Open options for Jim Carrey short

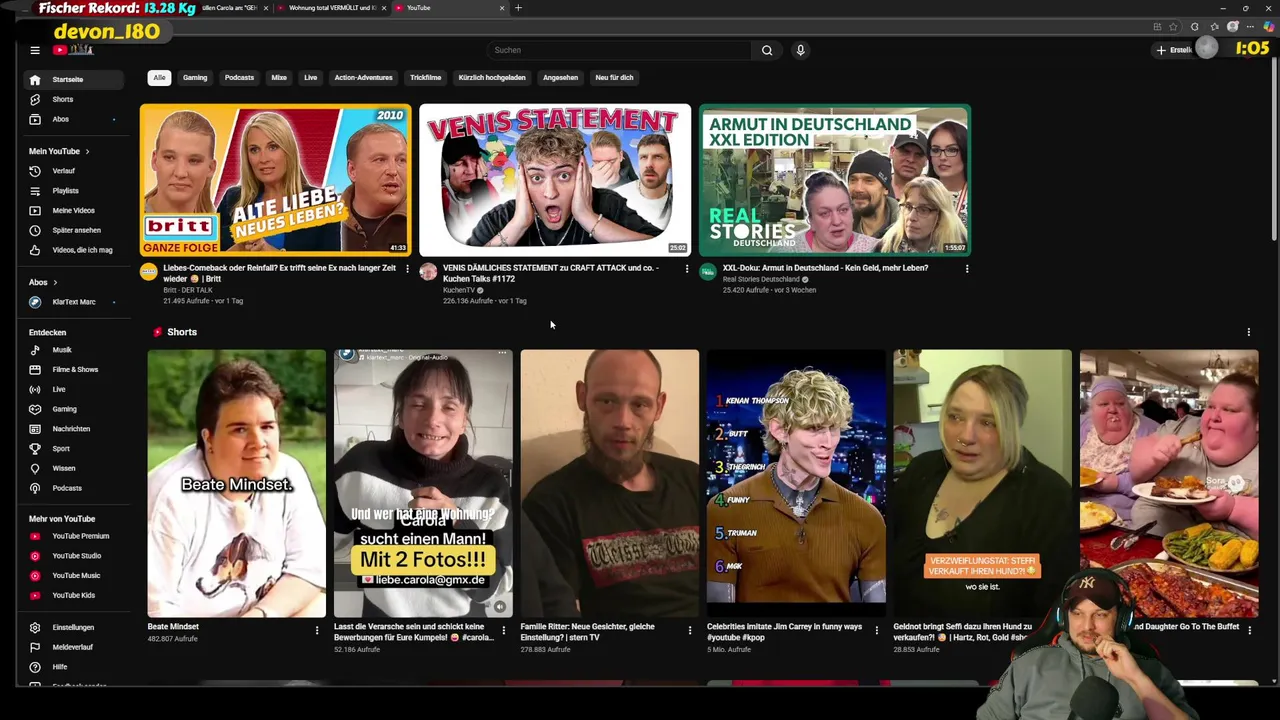[876, 630]
